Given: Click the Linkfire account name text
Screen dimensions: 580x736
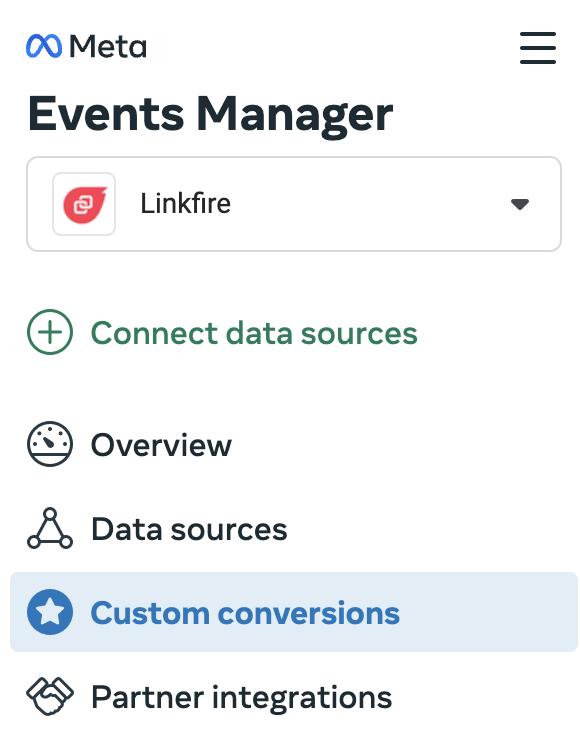Looking at the screenshot, I should pos(186,204).
